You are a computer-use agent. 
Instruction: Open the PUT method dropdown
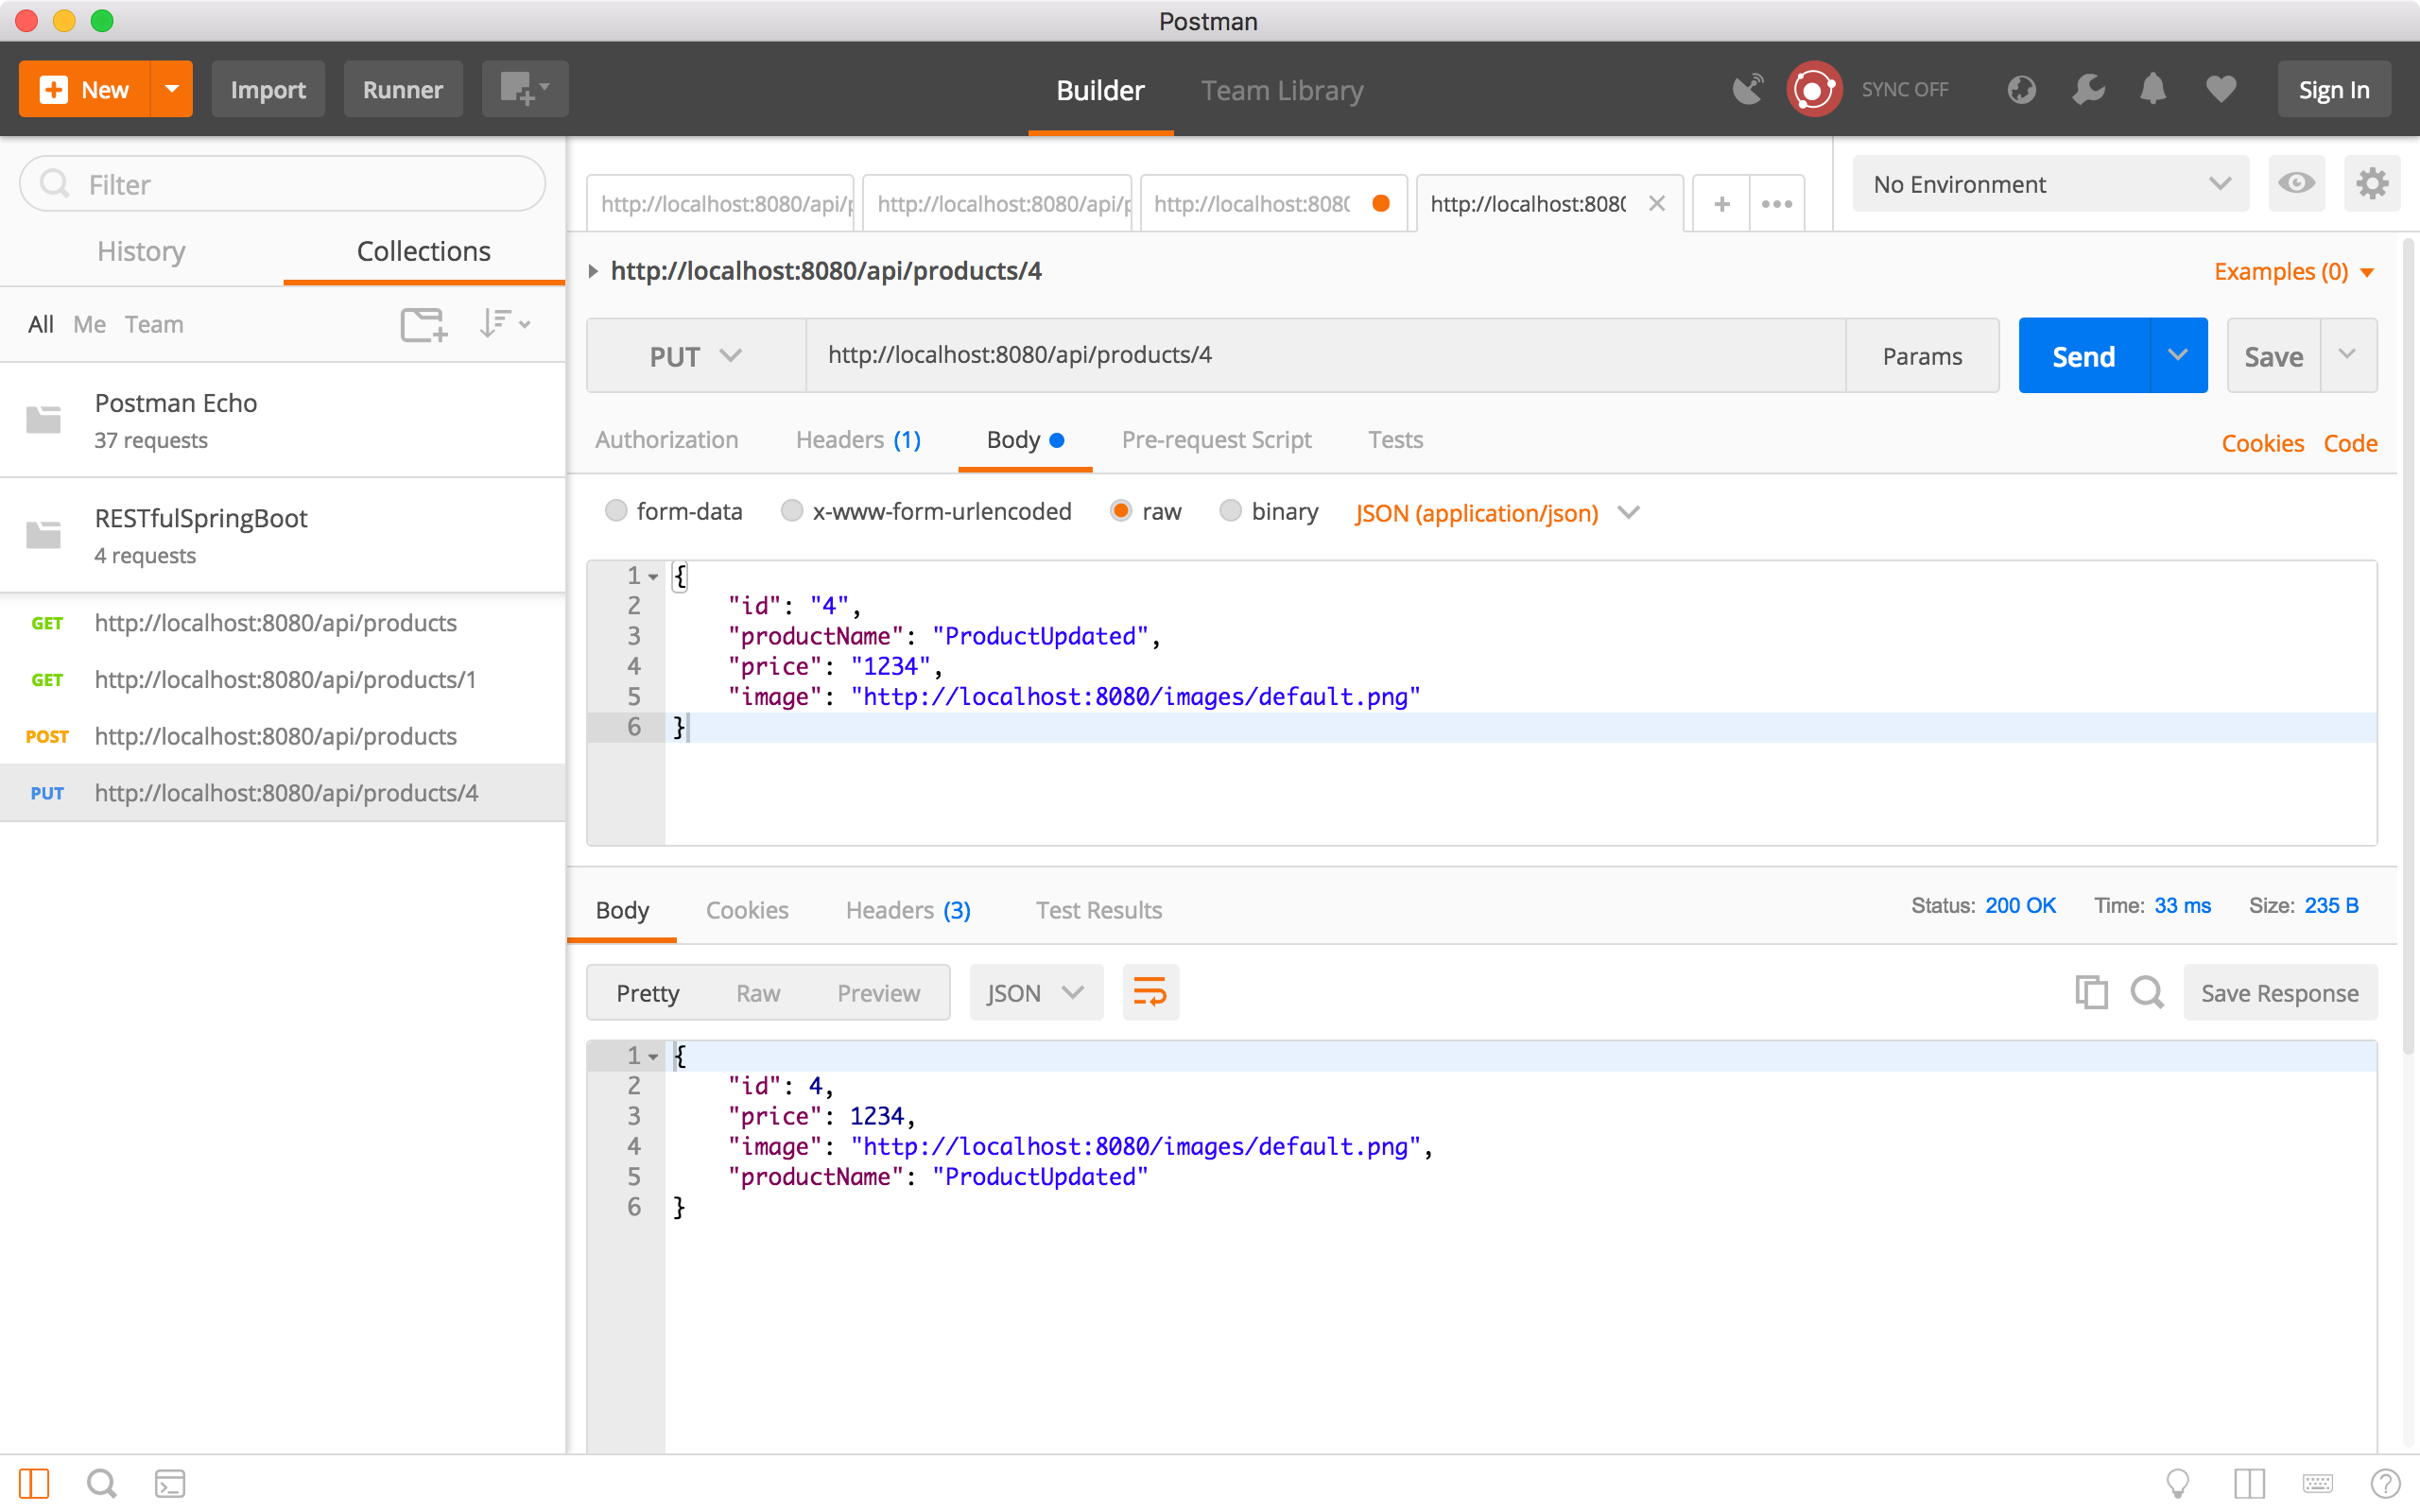click(696, 356)
